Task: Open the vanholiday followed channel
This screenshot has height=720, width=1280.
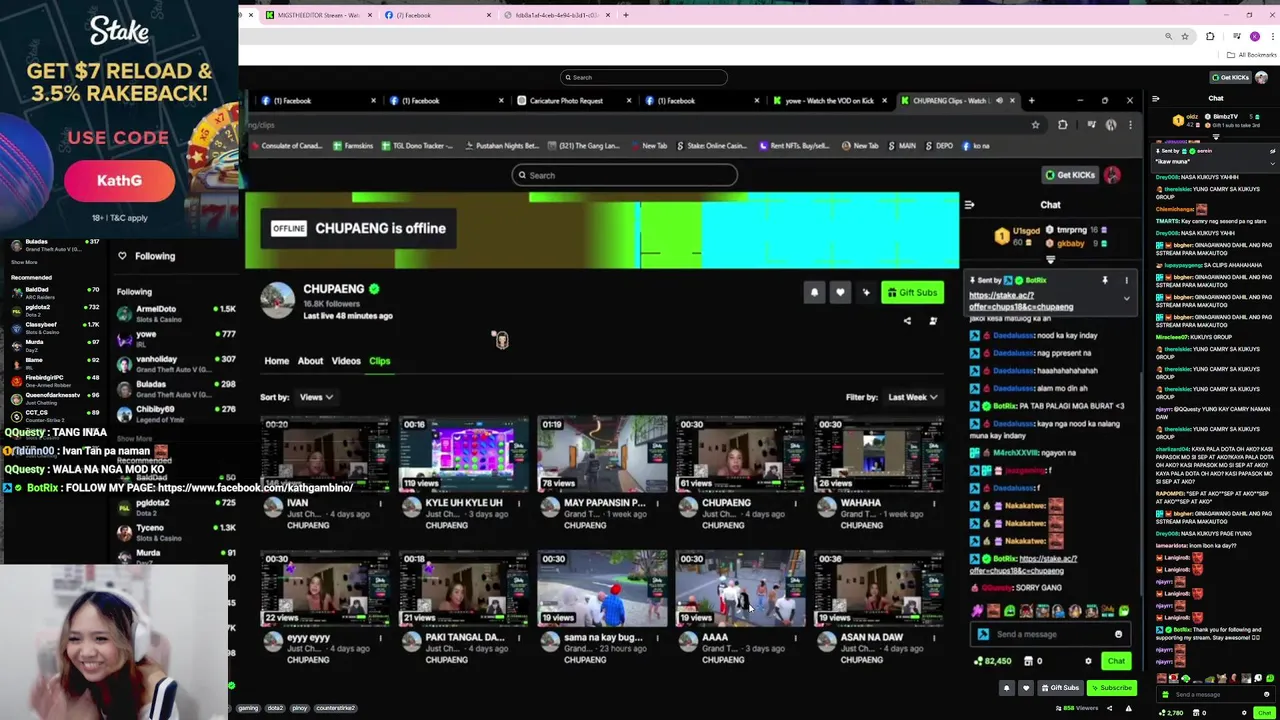Action: (175, 364)
